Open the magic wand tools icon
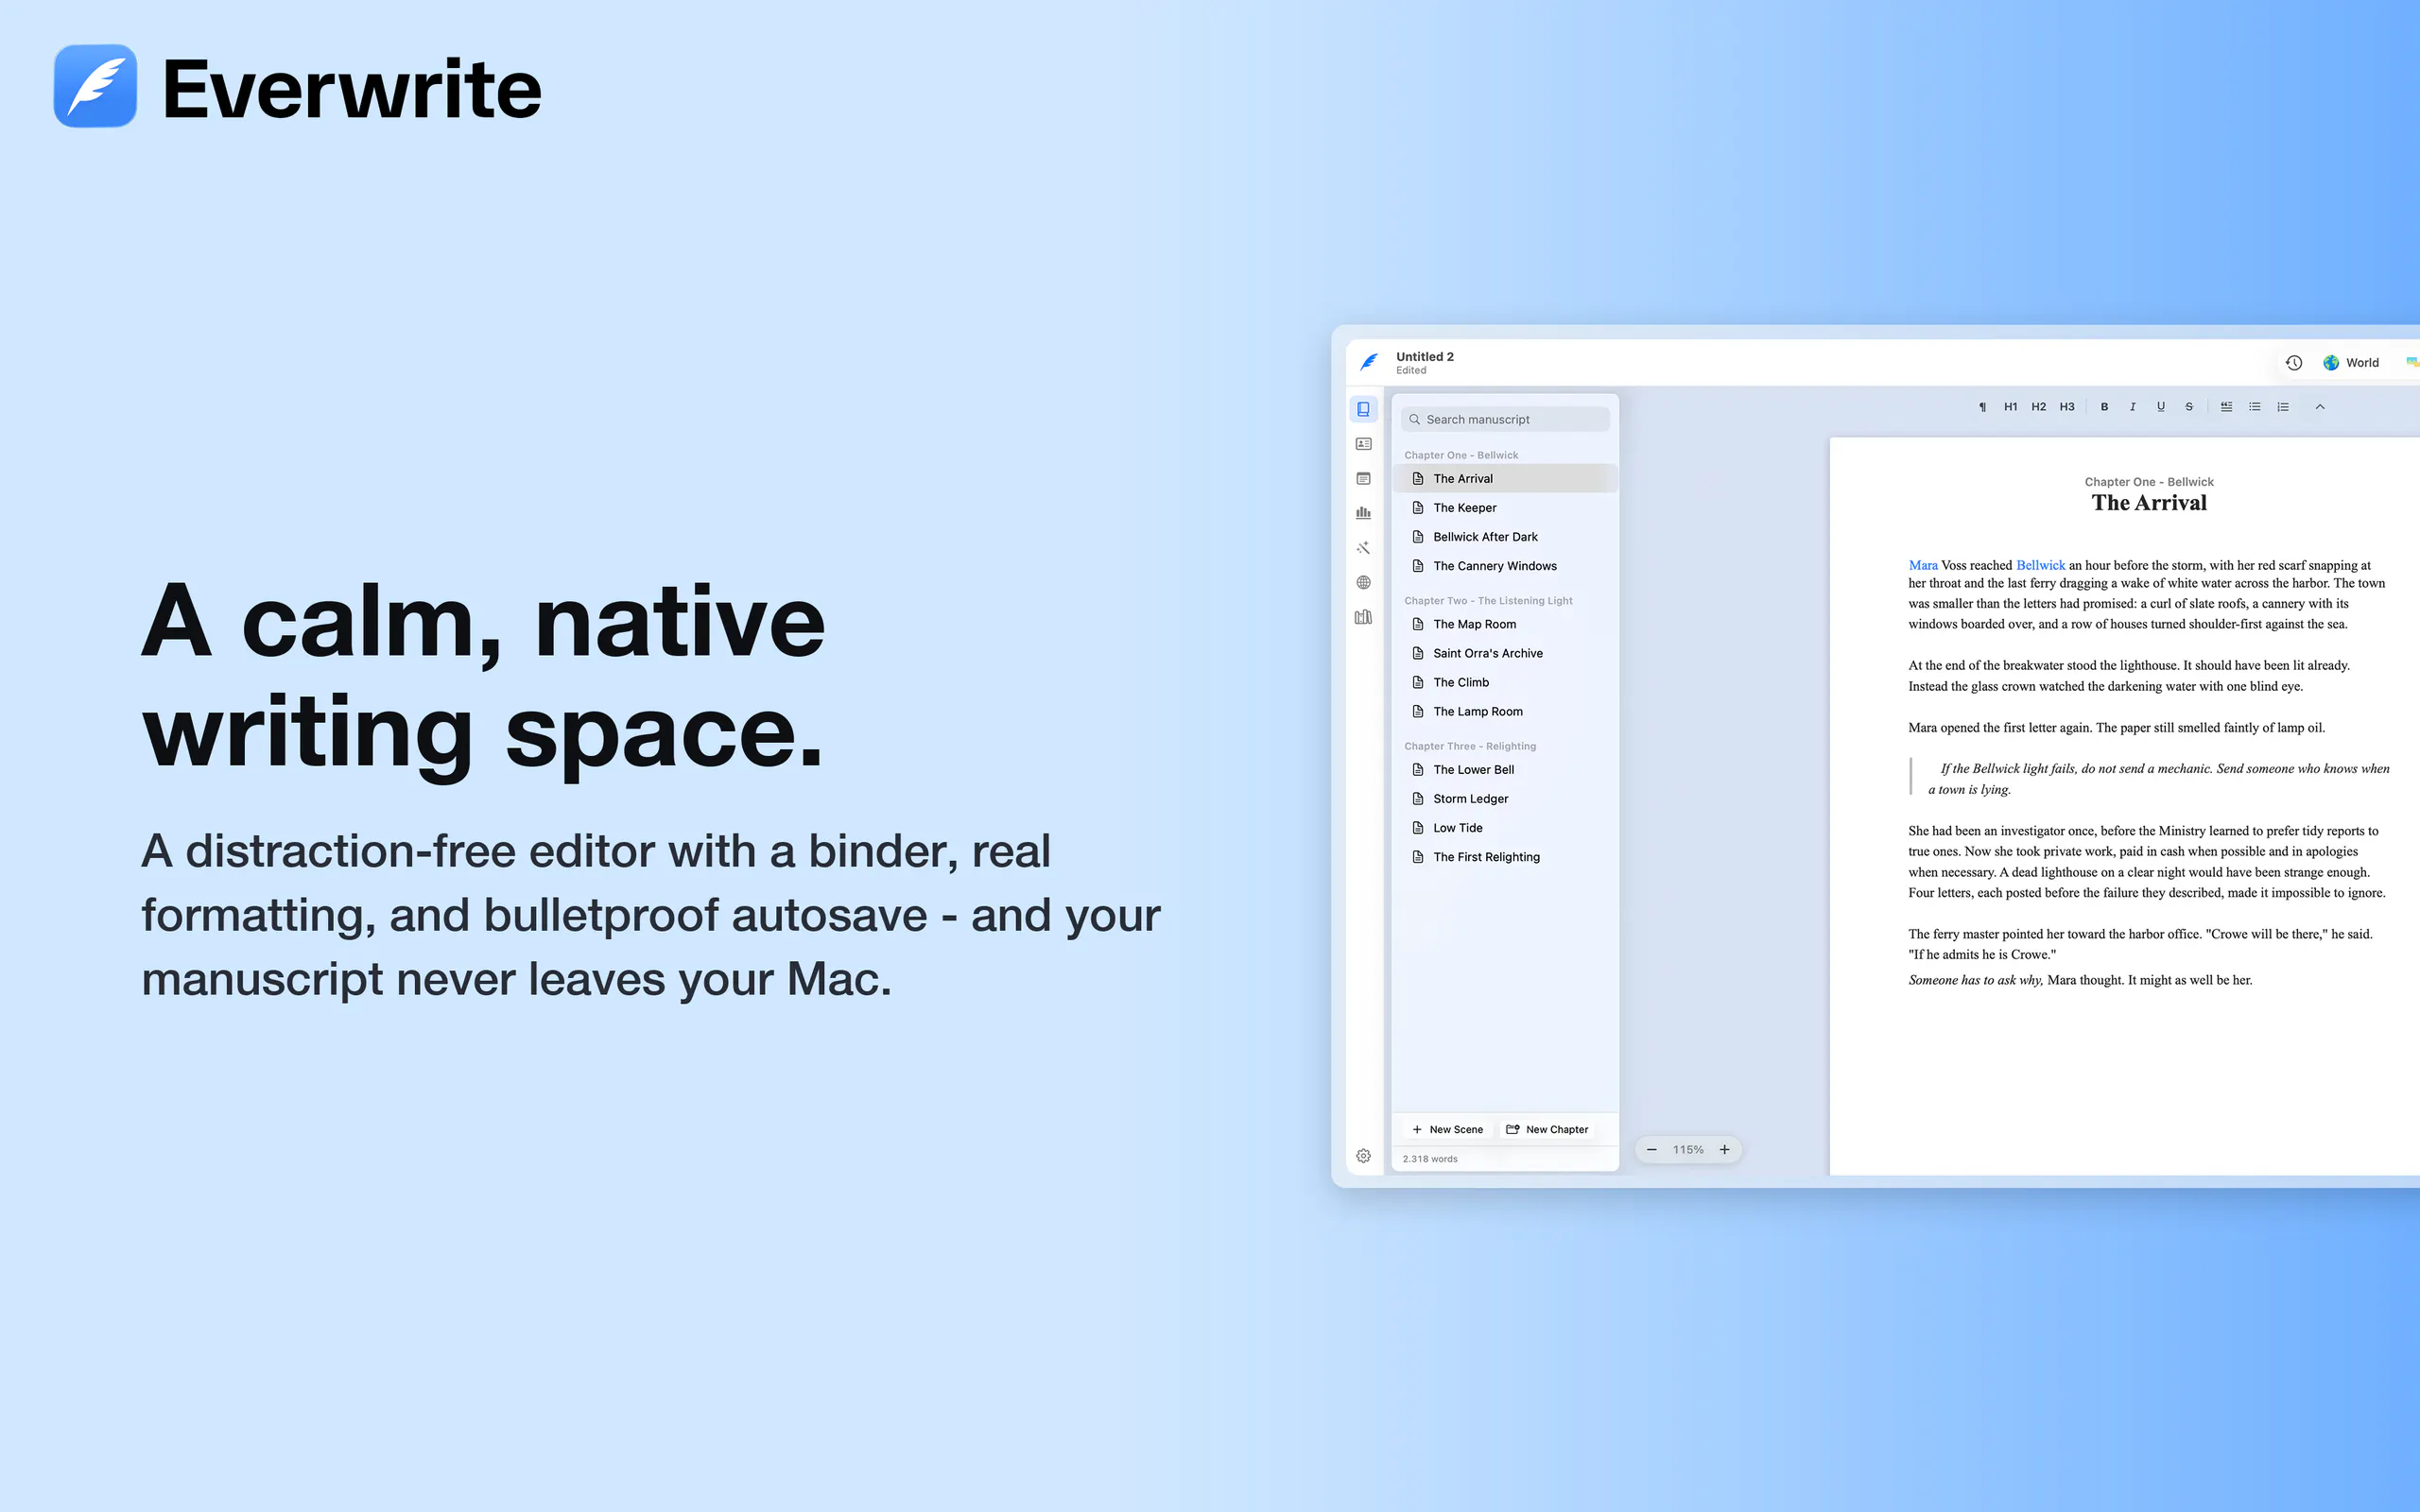This screenshot has height=1512, width=2420. pyautogui.click(x=1363, y=548)
